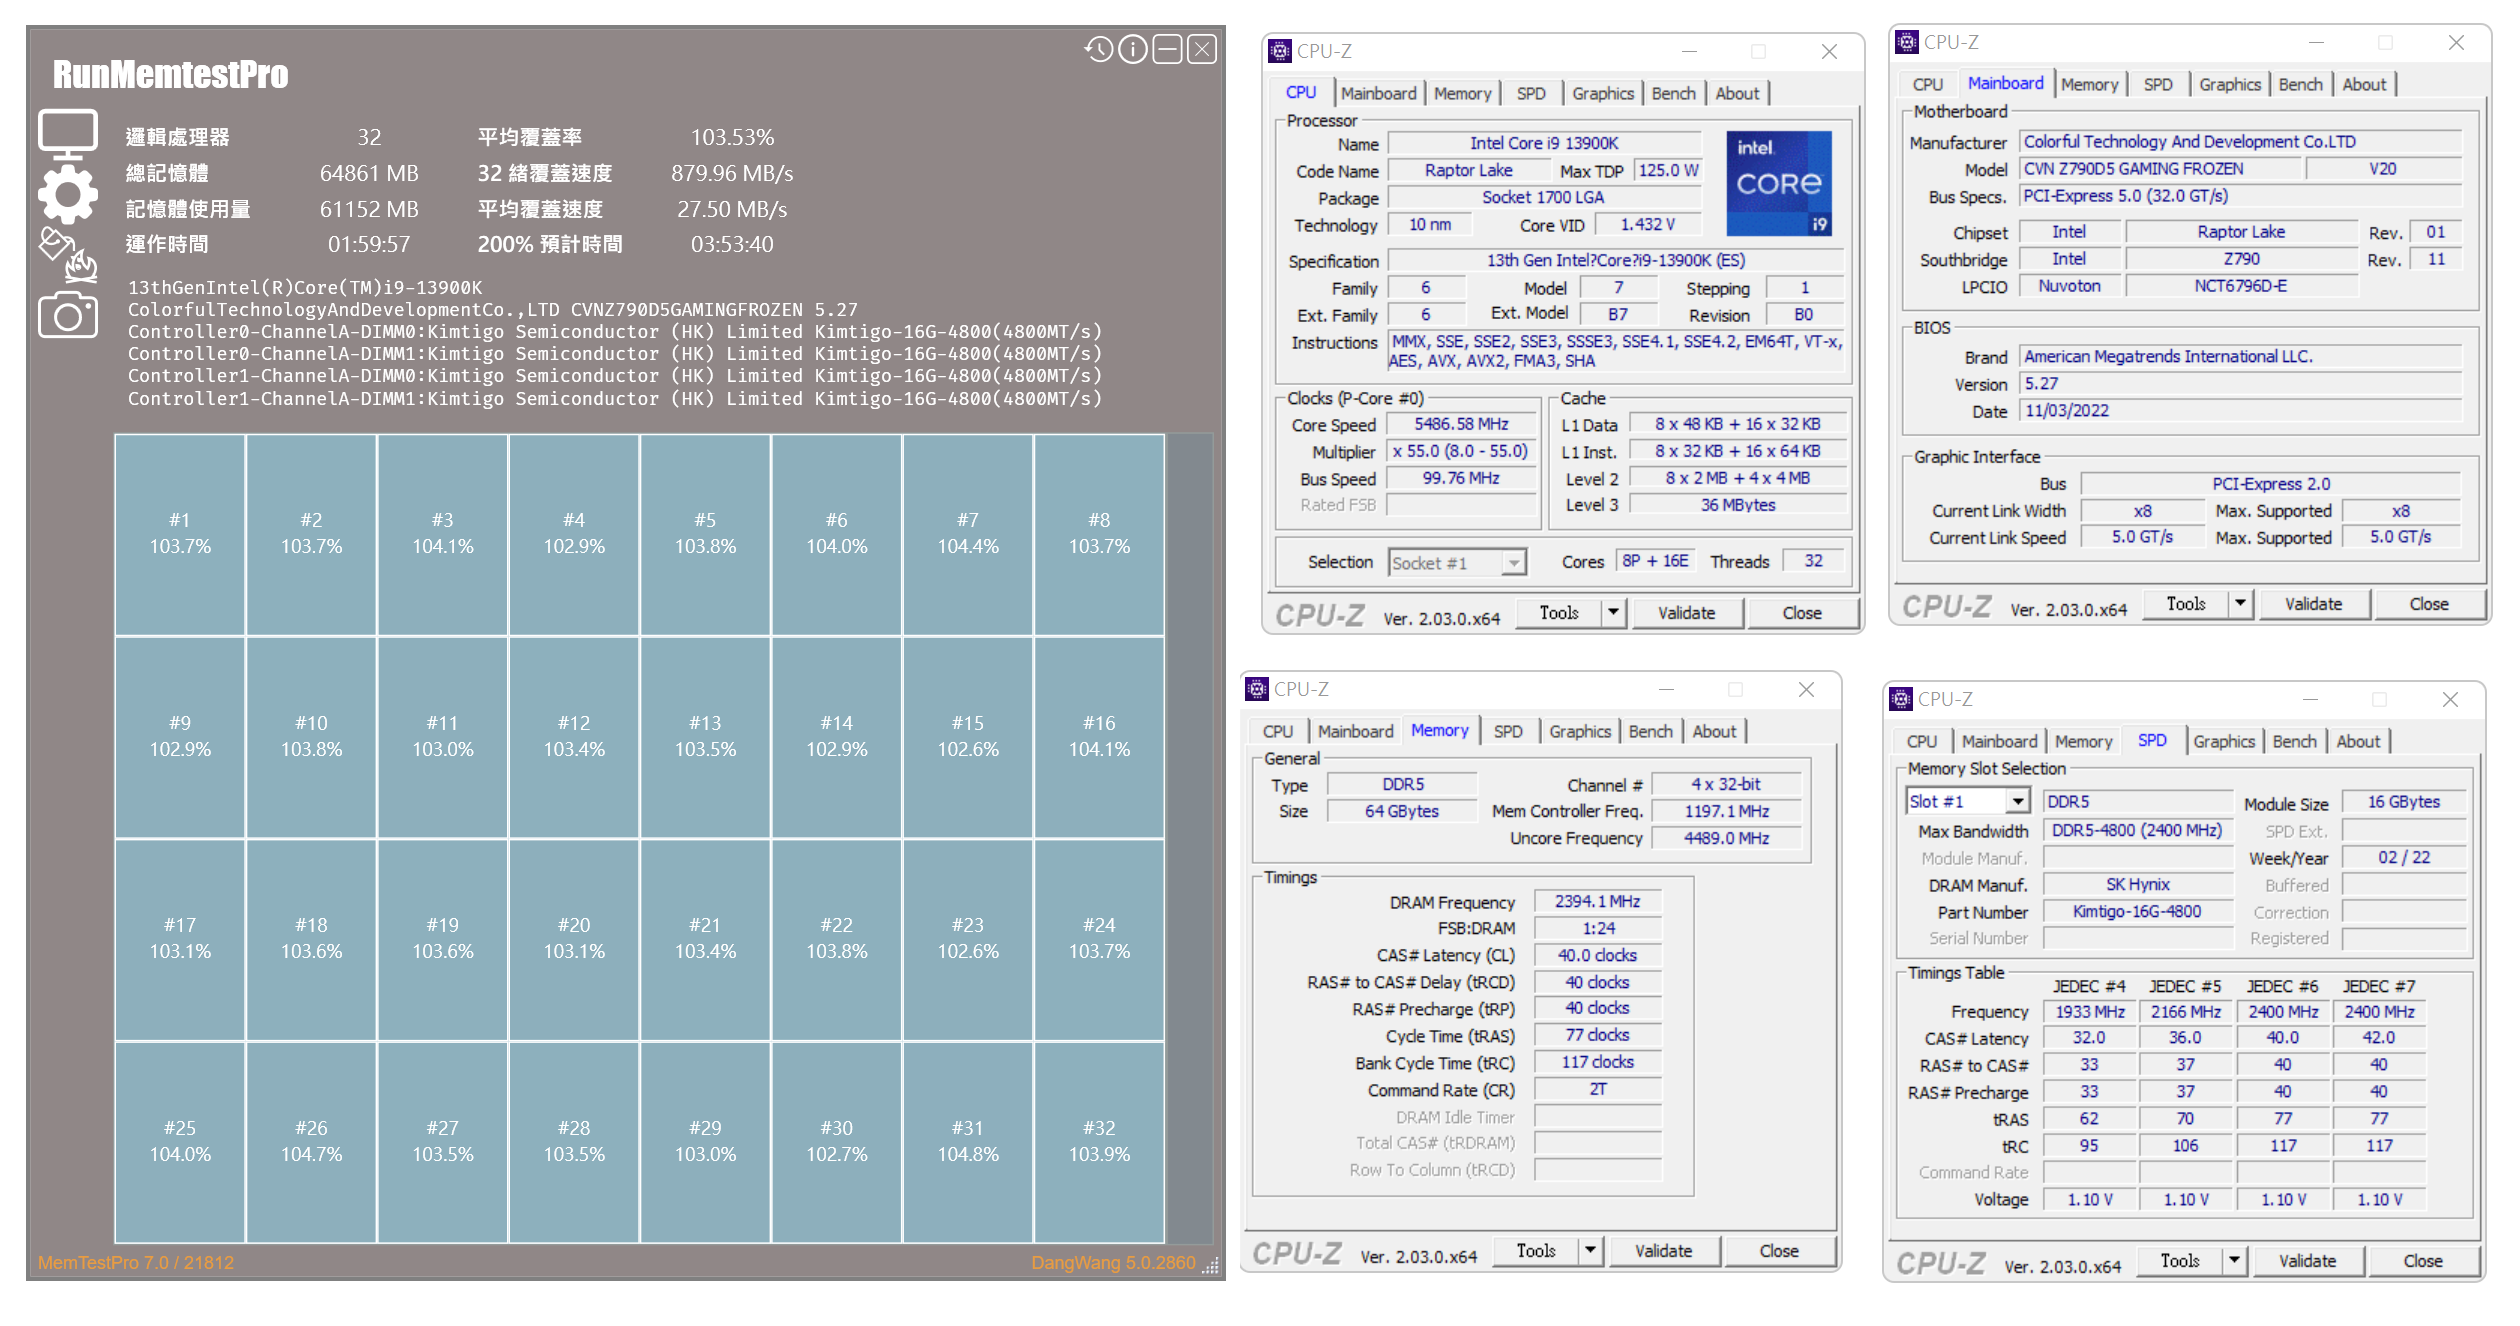The height and width of the screenshot is (1326, 2520).
Task: Minimize the RunMemtestPro window
Action: pos(1167,49)
